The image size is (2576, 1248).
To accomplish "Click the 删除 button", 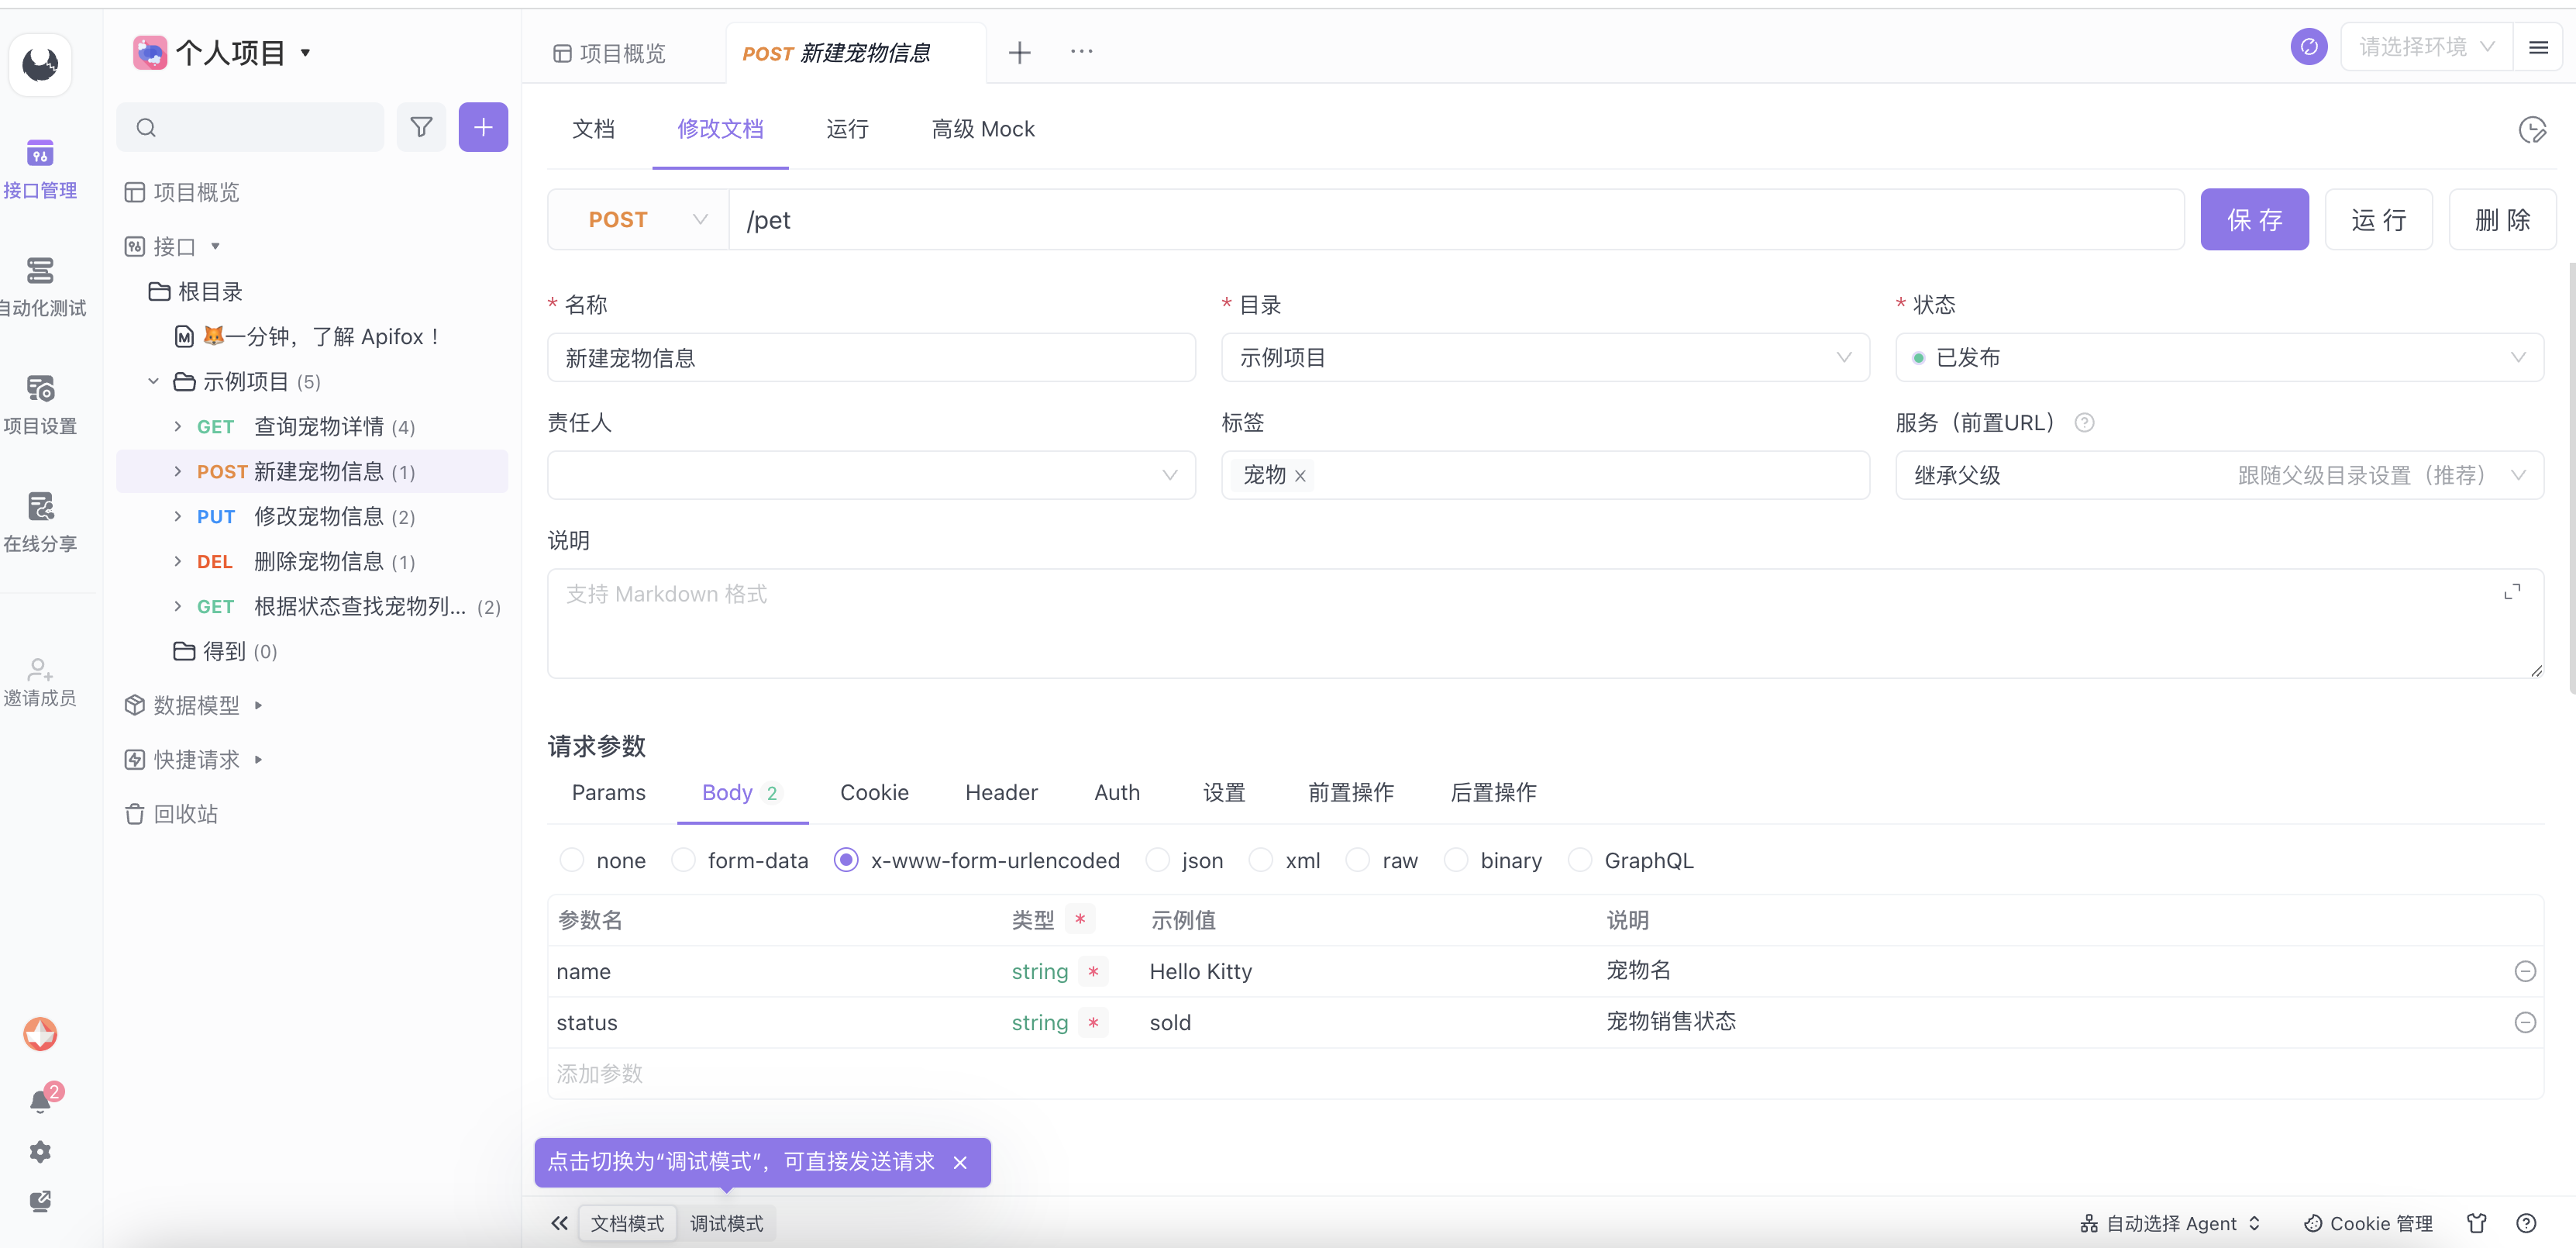I will tap(2502, 219).
